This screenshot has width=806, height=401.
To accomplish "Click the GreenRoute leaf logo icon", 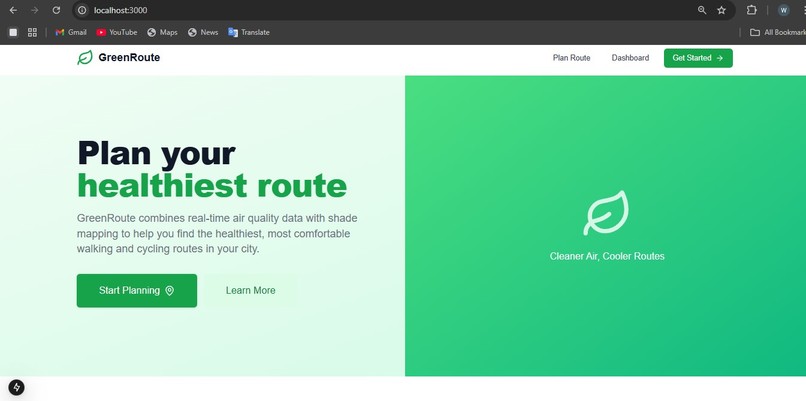I will [85, 58].
